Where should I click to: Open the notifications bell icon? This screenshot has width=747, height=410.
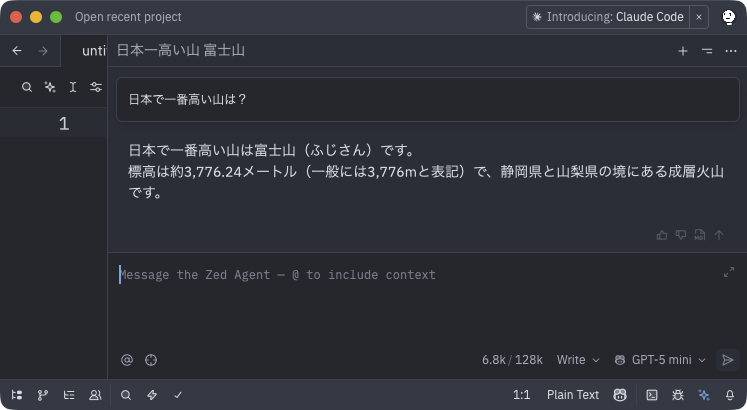point(730,395)
